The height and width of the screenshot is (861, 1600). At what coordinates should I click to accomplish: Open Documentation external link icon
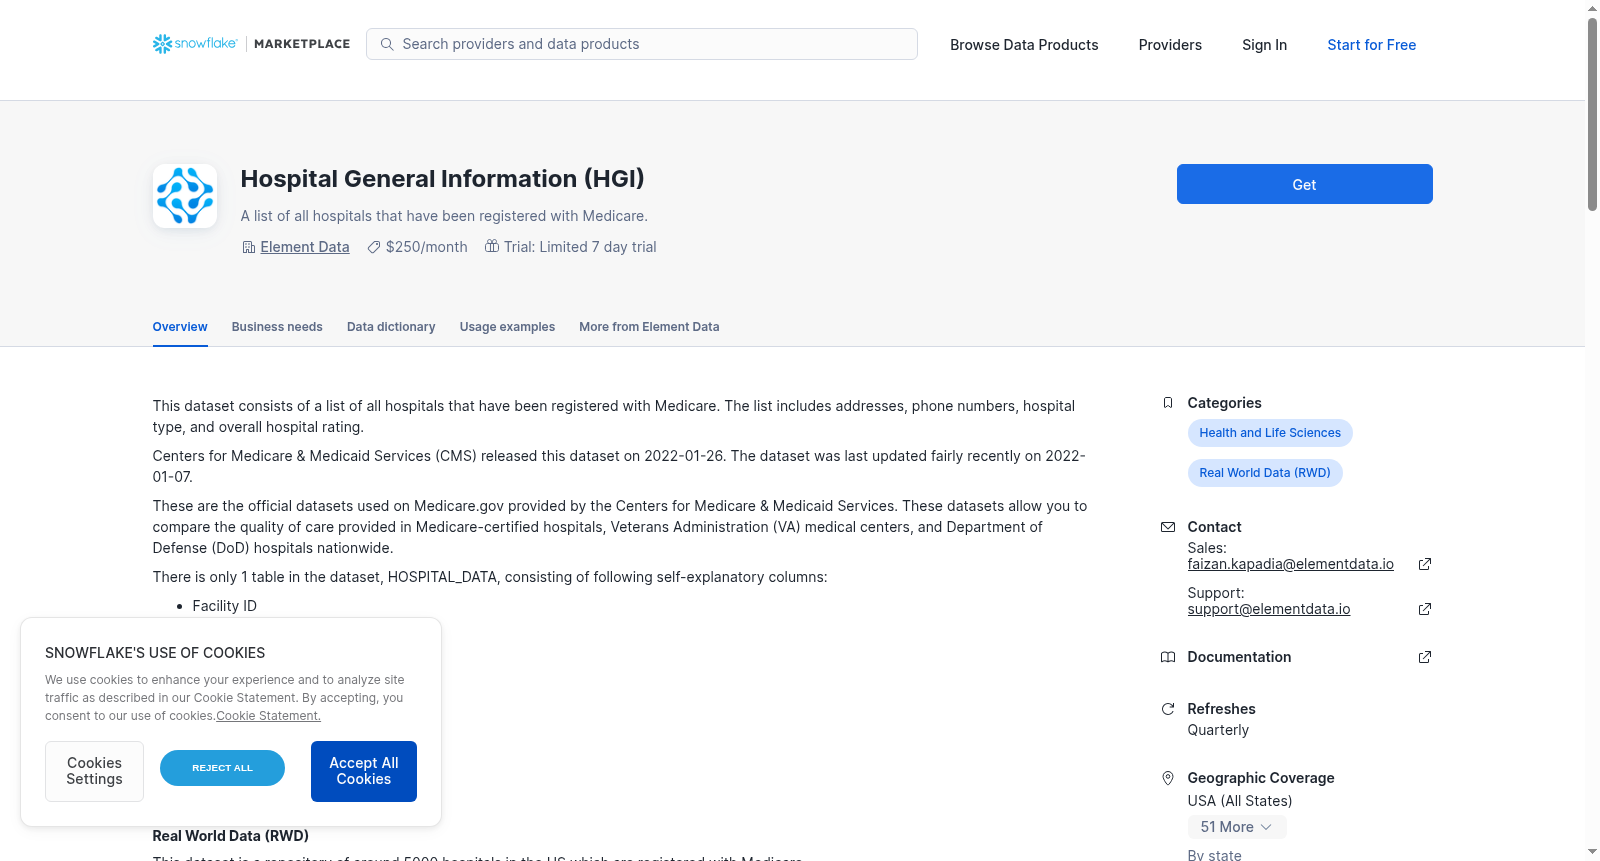point(1425,657)
